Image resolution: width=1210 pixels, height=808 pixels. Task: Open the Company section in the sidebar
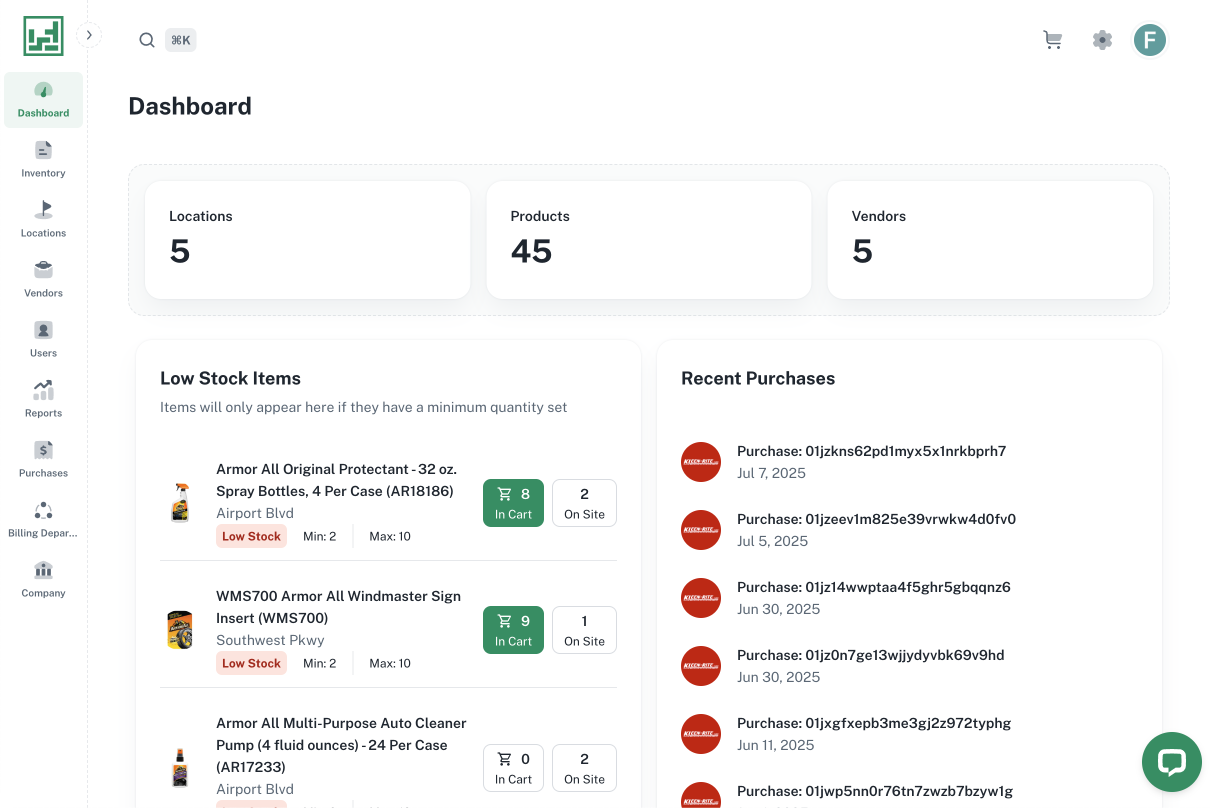coord(43,580)
